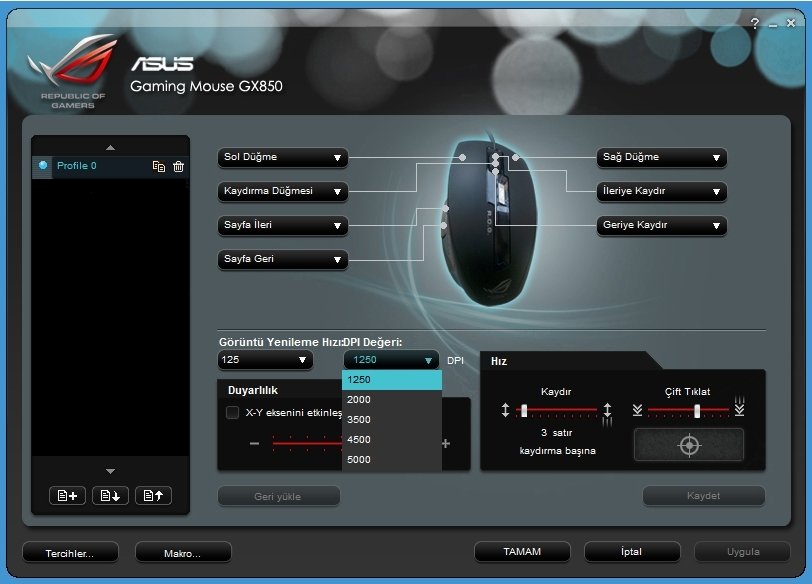Open the Sağ Düğme dropdown
This screenshot has height=584, width=812.
coord(661,157)
